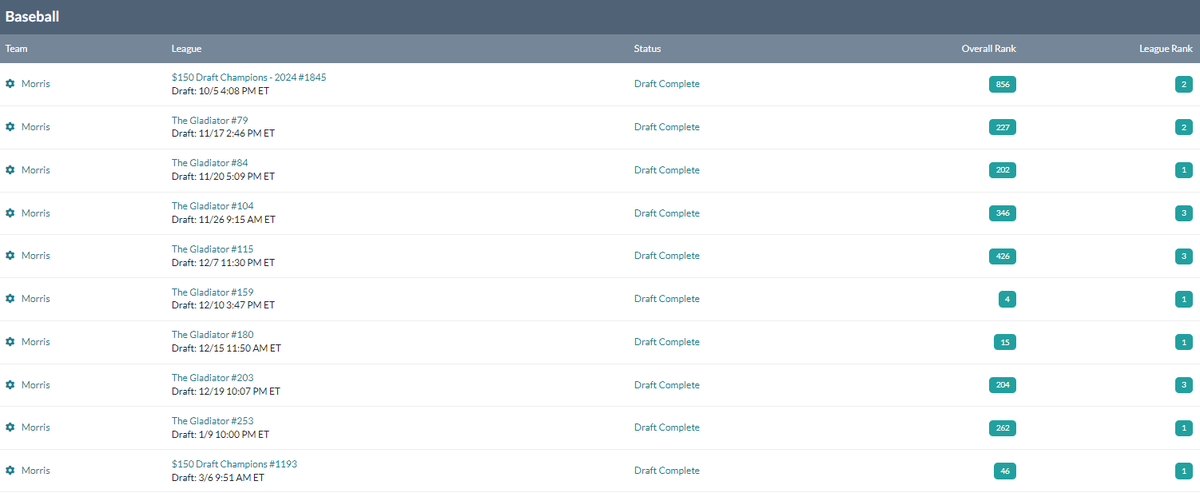Click the gear icon for The Gladiator #253 row
The height and width of the screenshot is (493, 1200).
[x=10, y=428]
